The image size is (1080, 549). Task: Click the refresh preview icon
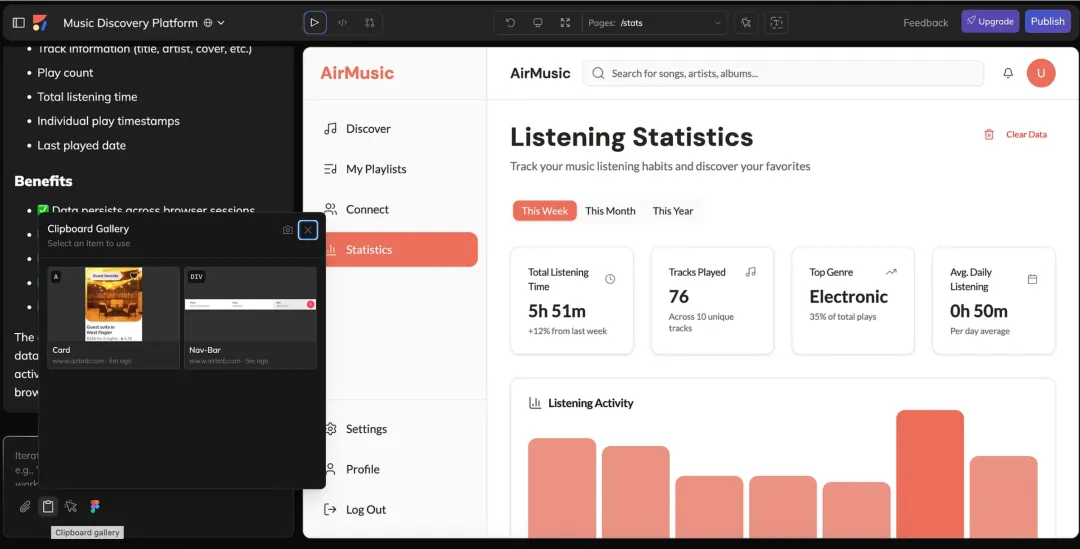click(x=510, y=23)
